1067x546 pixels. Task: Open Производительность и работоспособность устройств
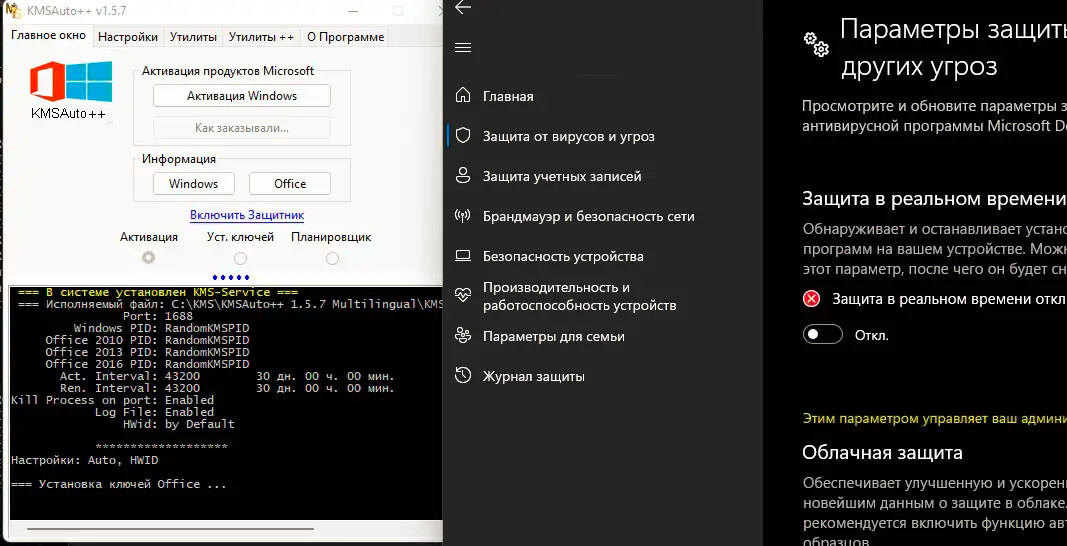click(x=580, y=296)
